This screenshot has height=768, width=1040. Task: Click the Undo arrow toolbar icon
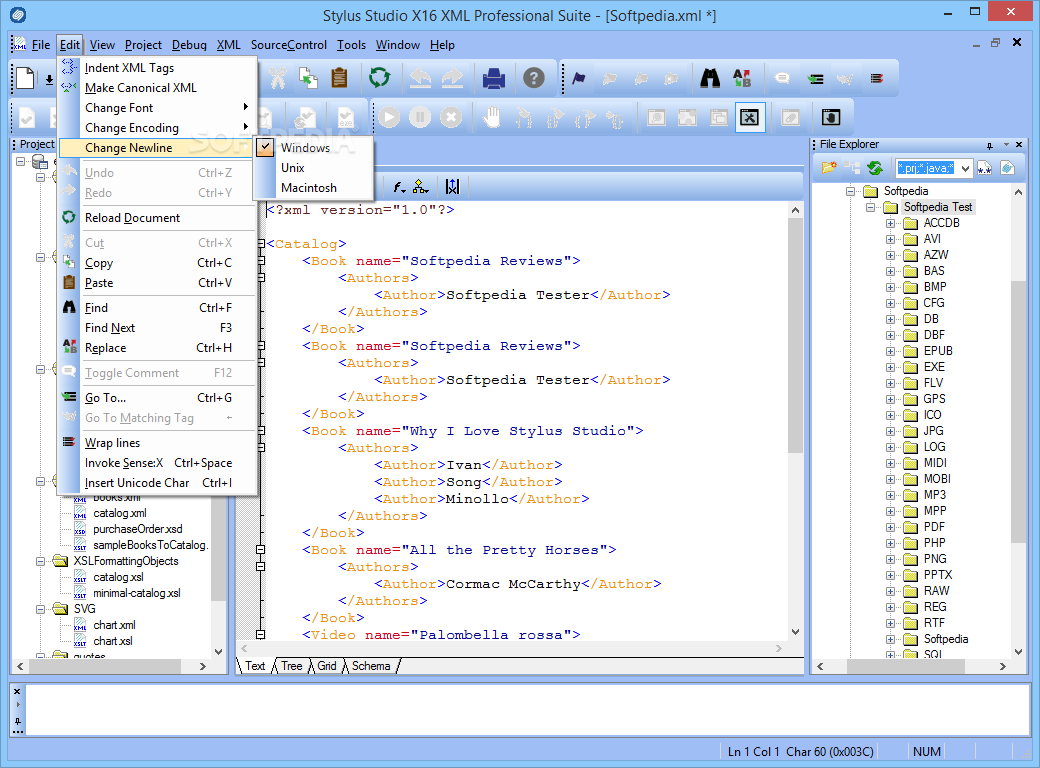[x=419, y=78]
